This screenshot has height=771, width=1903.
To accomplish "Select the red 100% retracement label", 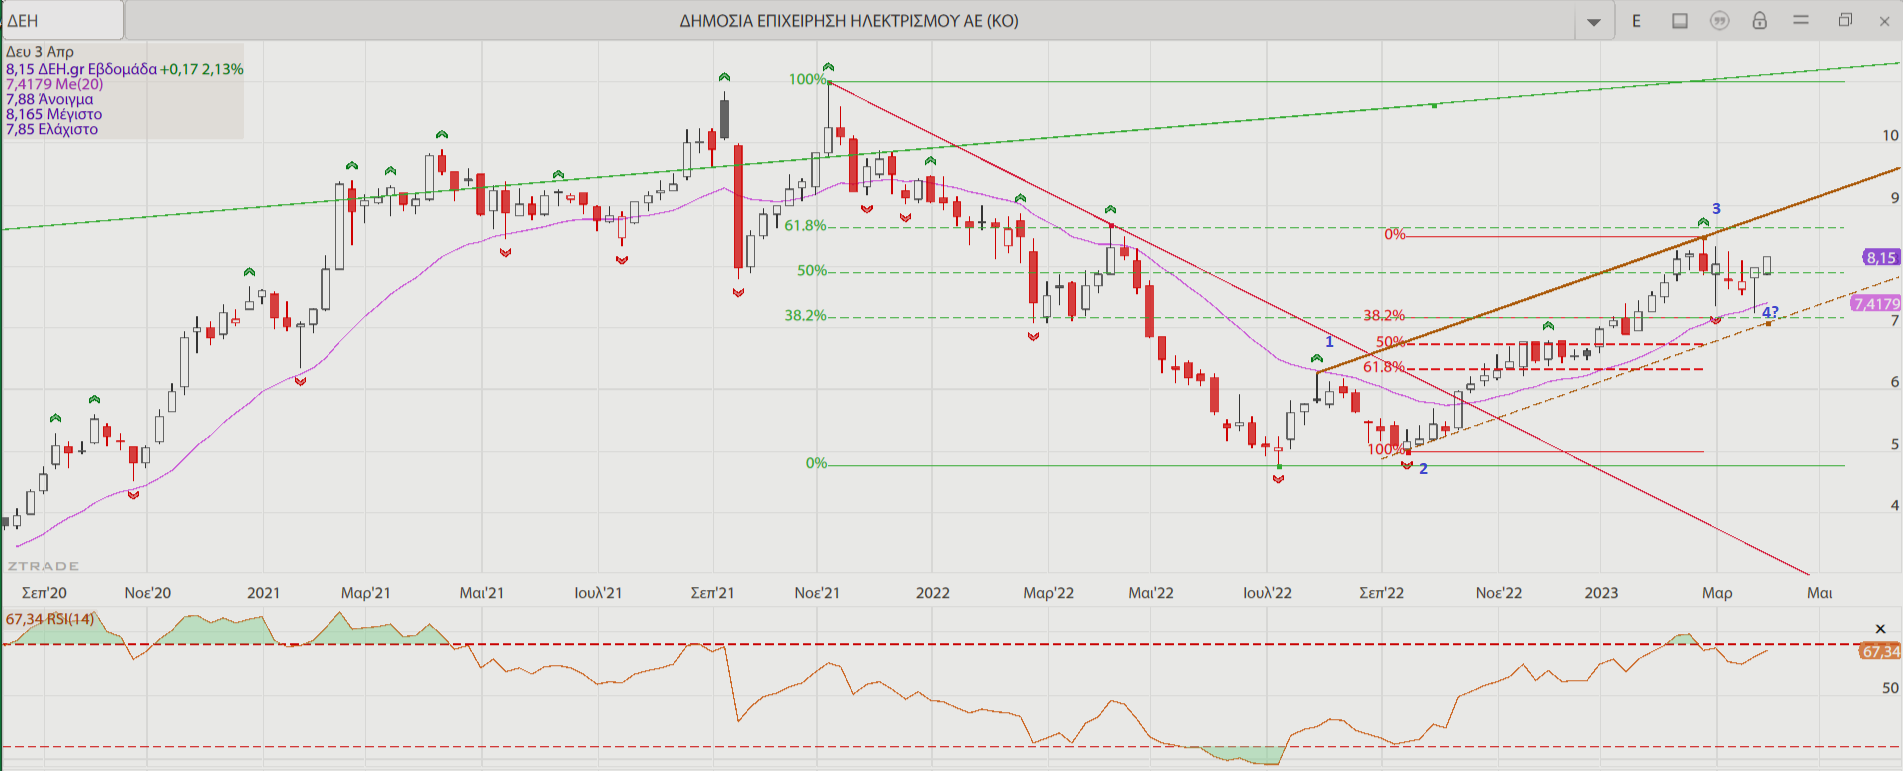I will pos(1386,449).
